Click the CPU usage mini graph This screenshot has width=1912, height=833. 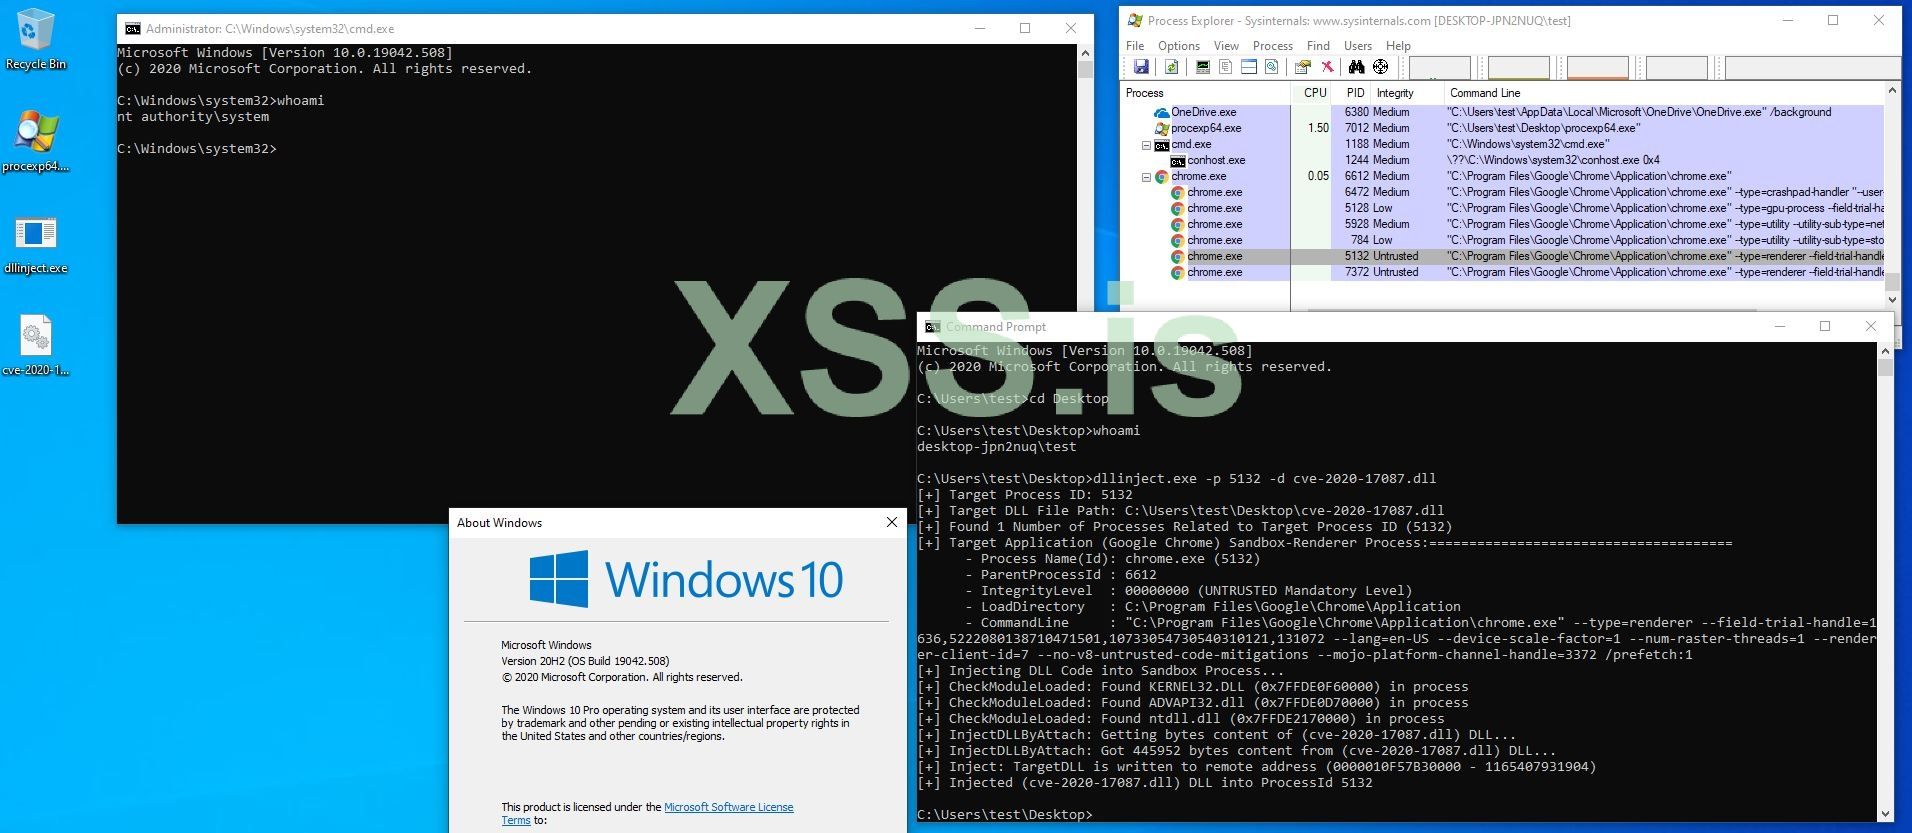(x=1439, y=67)
